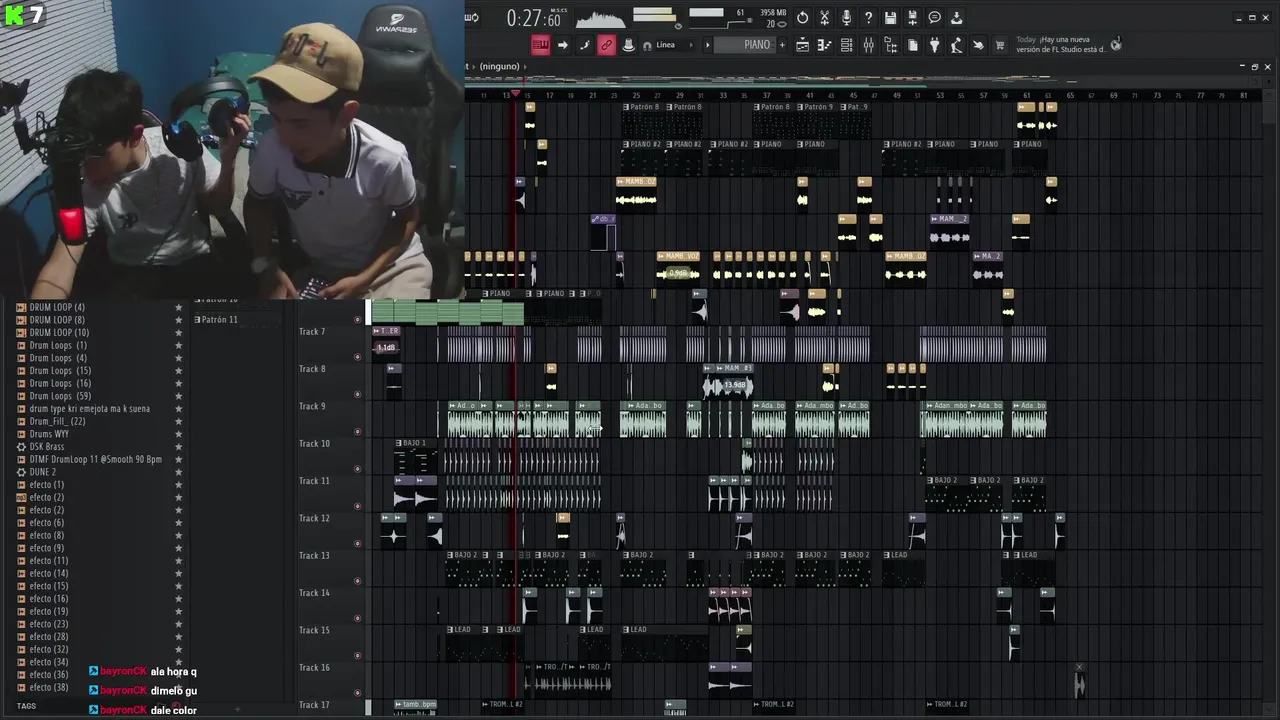Open the DSK Brass plugin preset
The width and height of the screenshot is (1280, 720).
(x=46, y=447)
